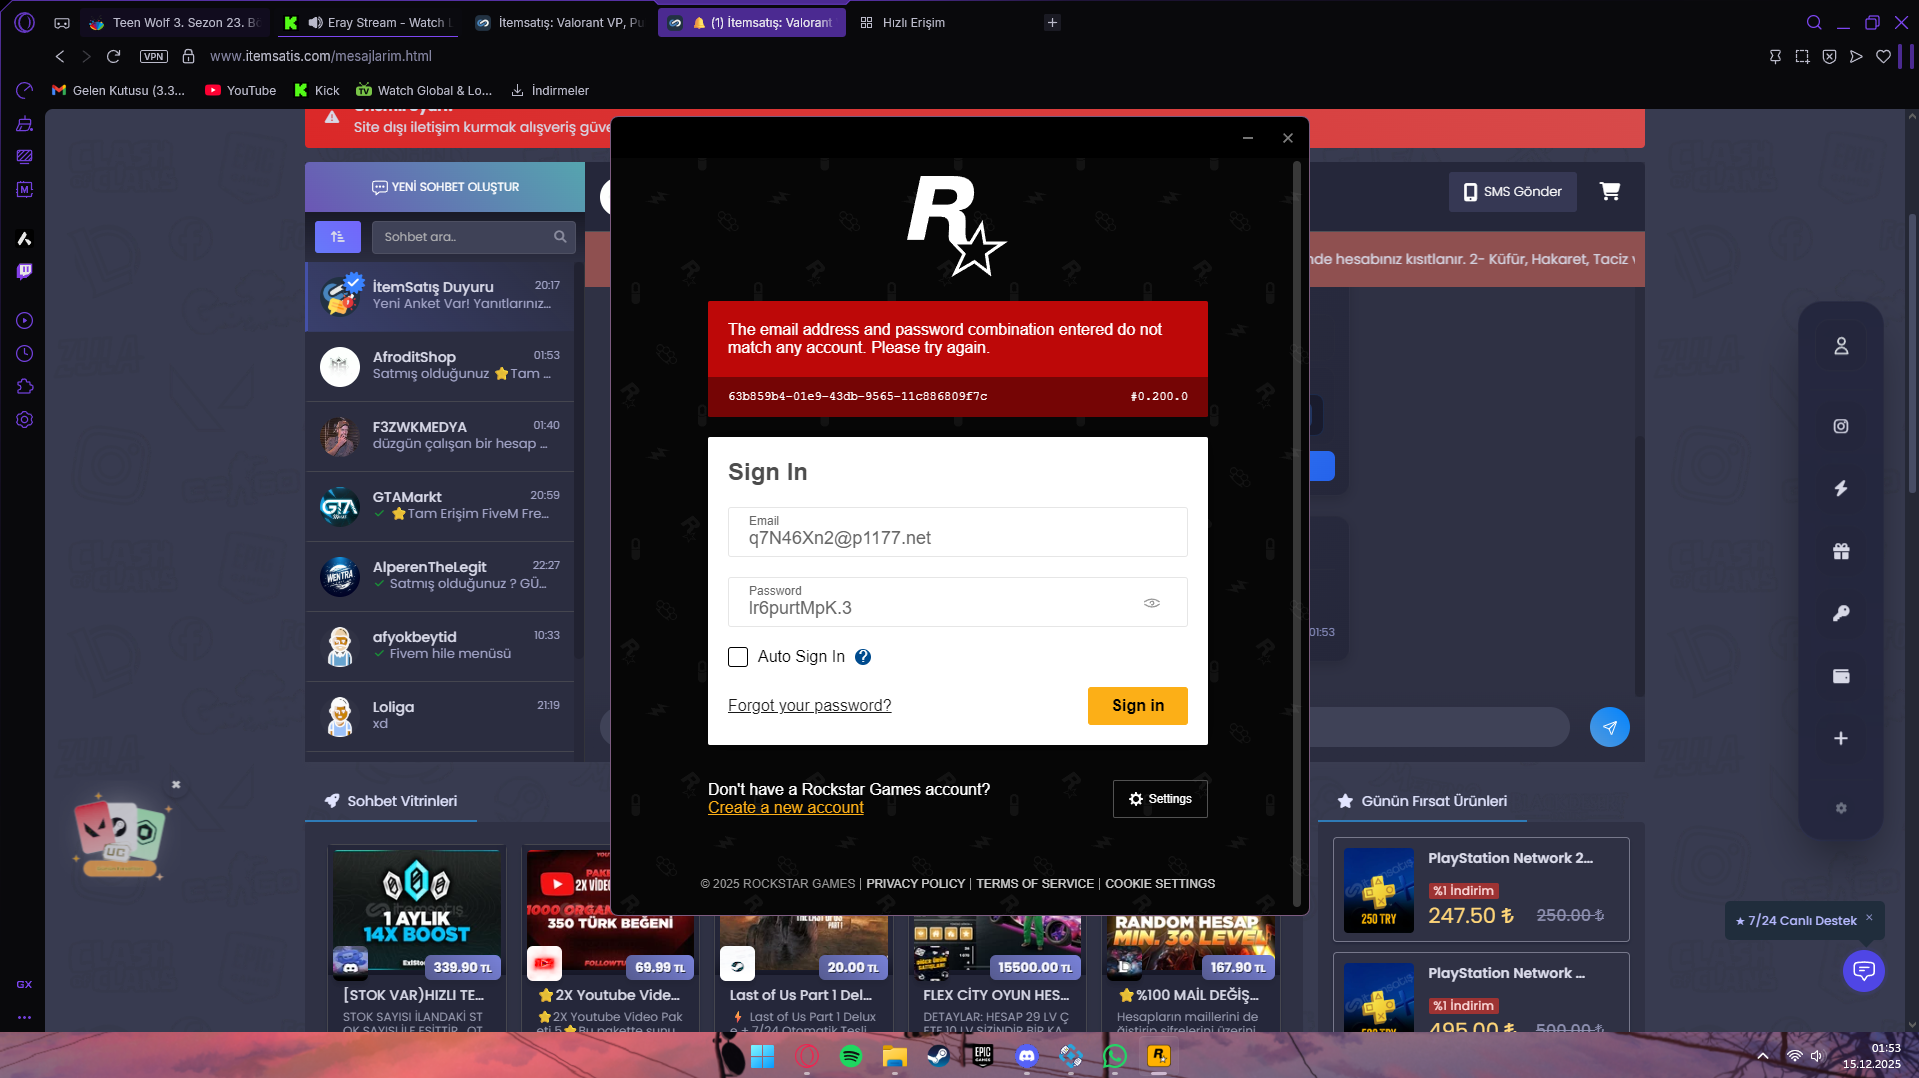Image resolution: width=1919 pixels, height=1078 pixels.
Task: Open the YouTube bookmark
Action: click(240, 90)
